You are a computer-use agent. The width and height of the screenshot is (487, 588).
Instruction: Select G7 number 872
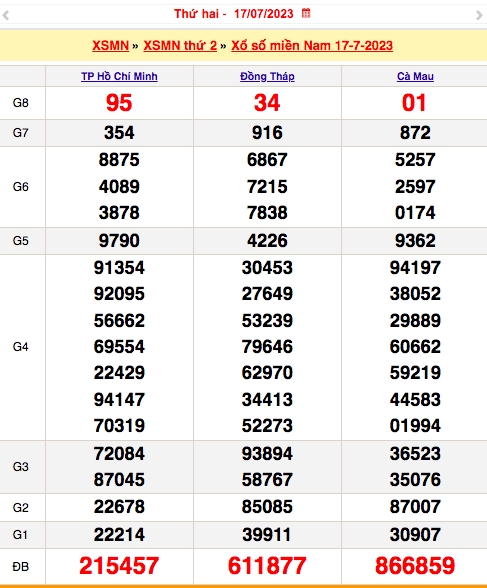415,133
